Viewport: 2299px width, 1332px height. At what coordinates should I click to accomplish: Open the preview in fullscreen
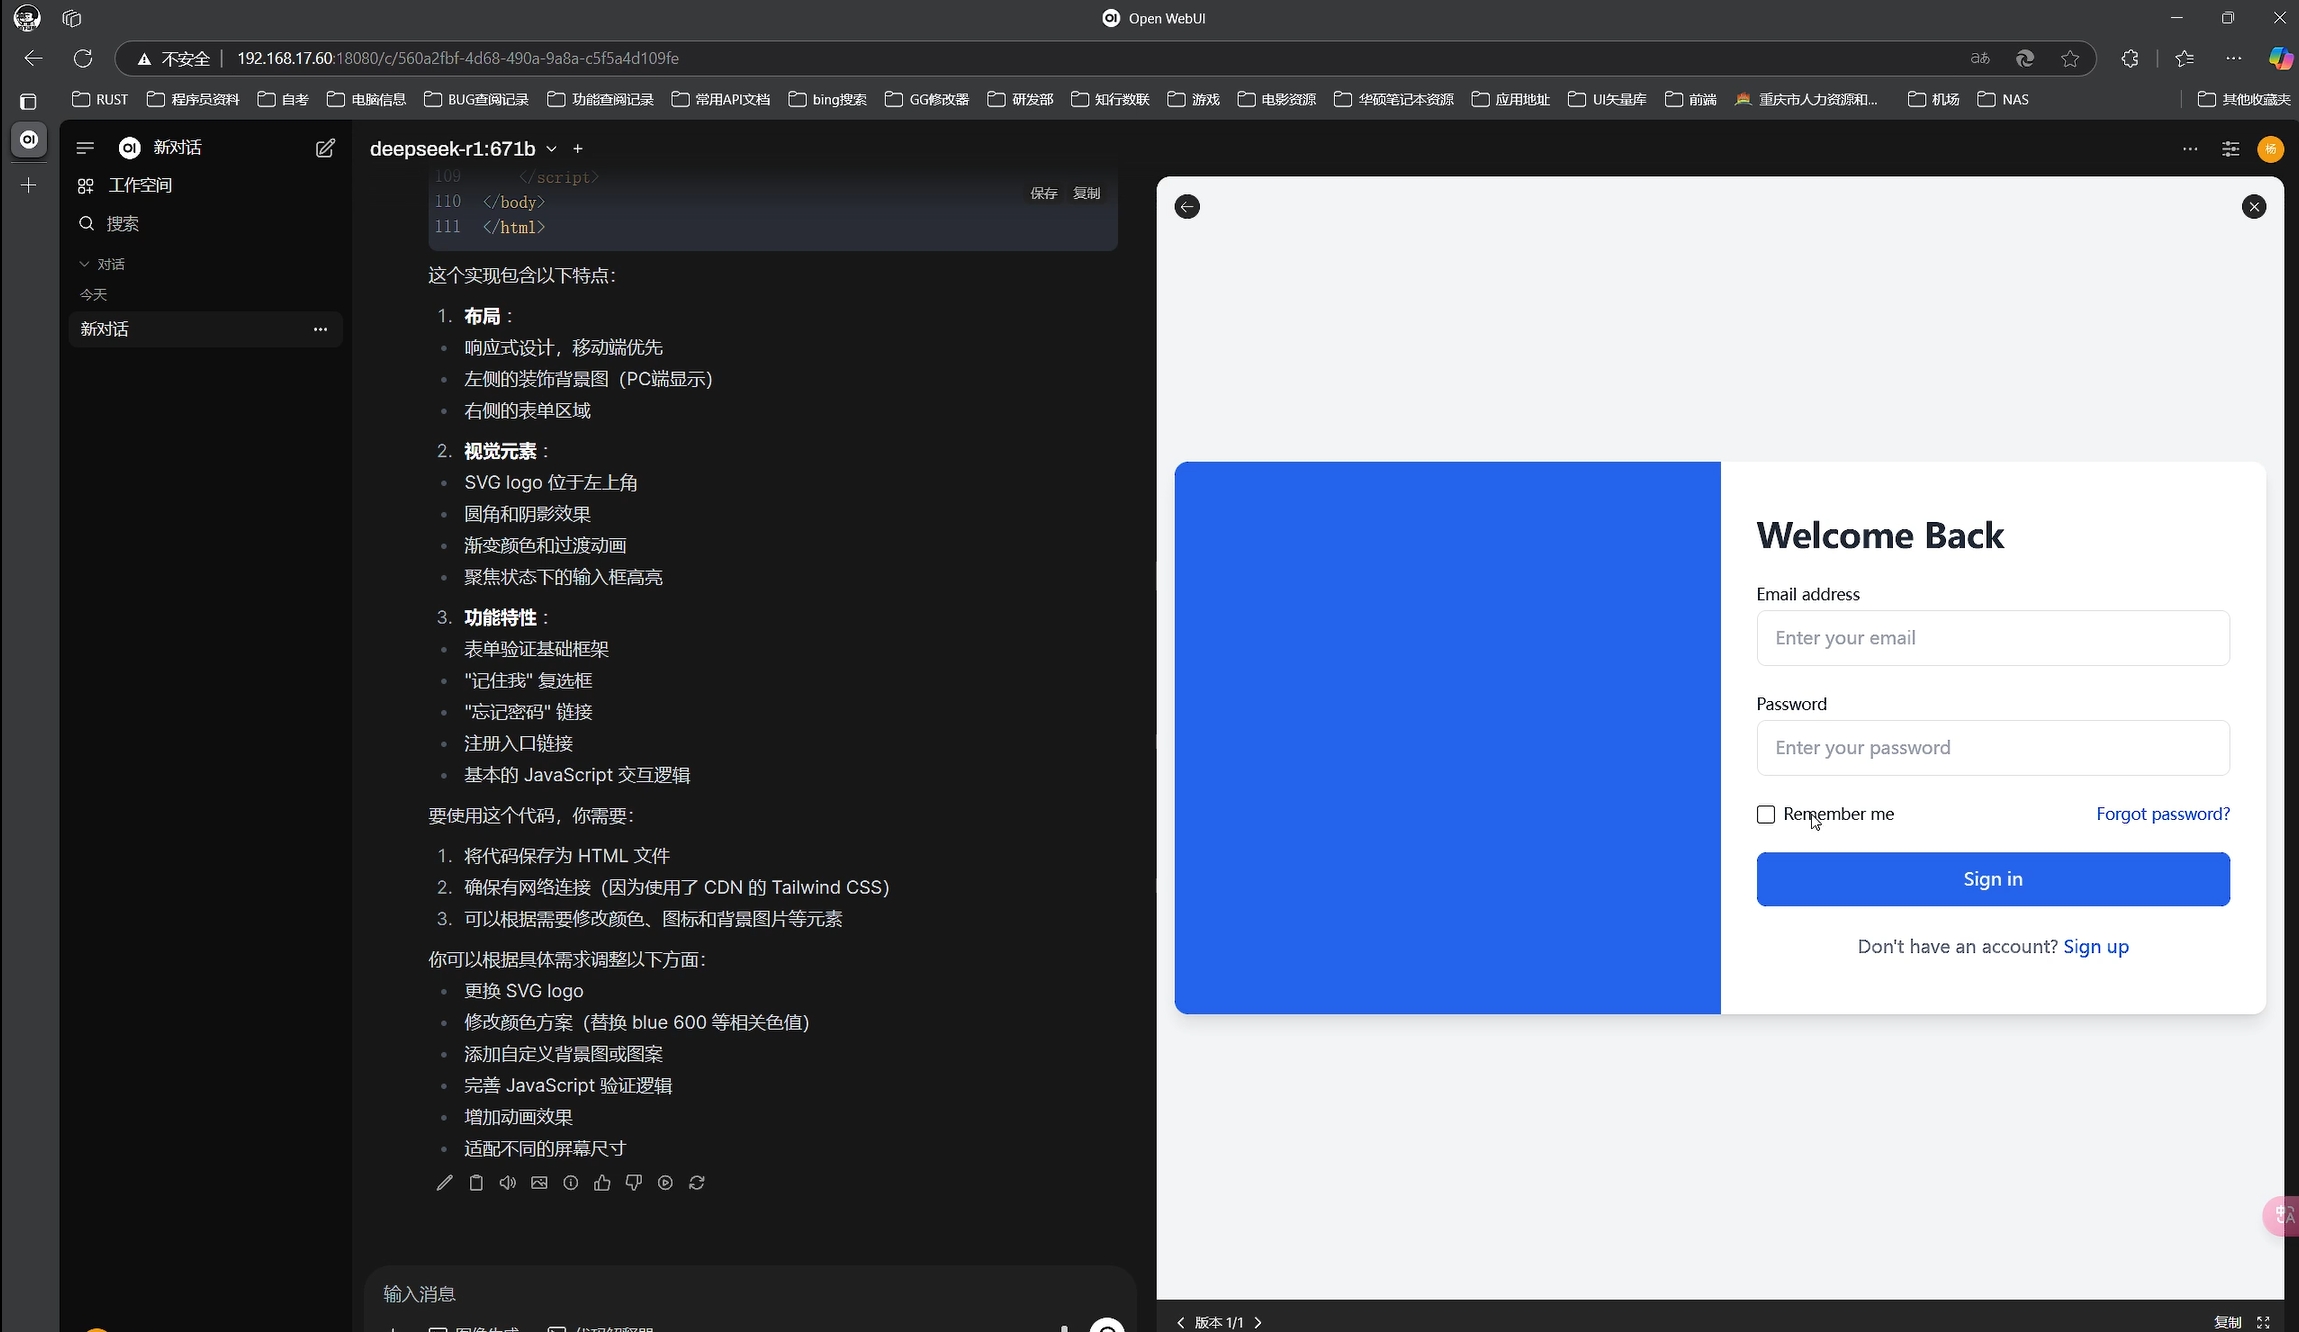[x=2263, y=1322]
